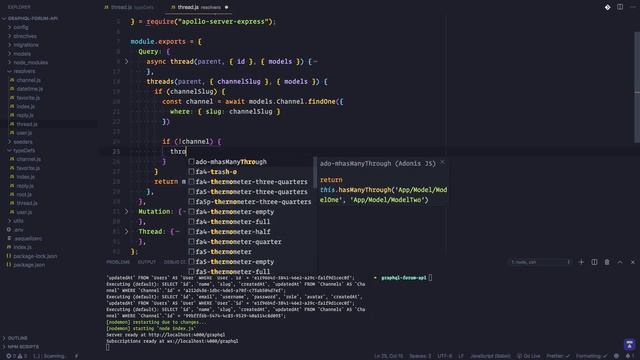The image size is (640, 360).
Task: Split the terminal pane
Action: pyautogui.click(x=594, y=262)
